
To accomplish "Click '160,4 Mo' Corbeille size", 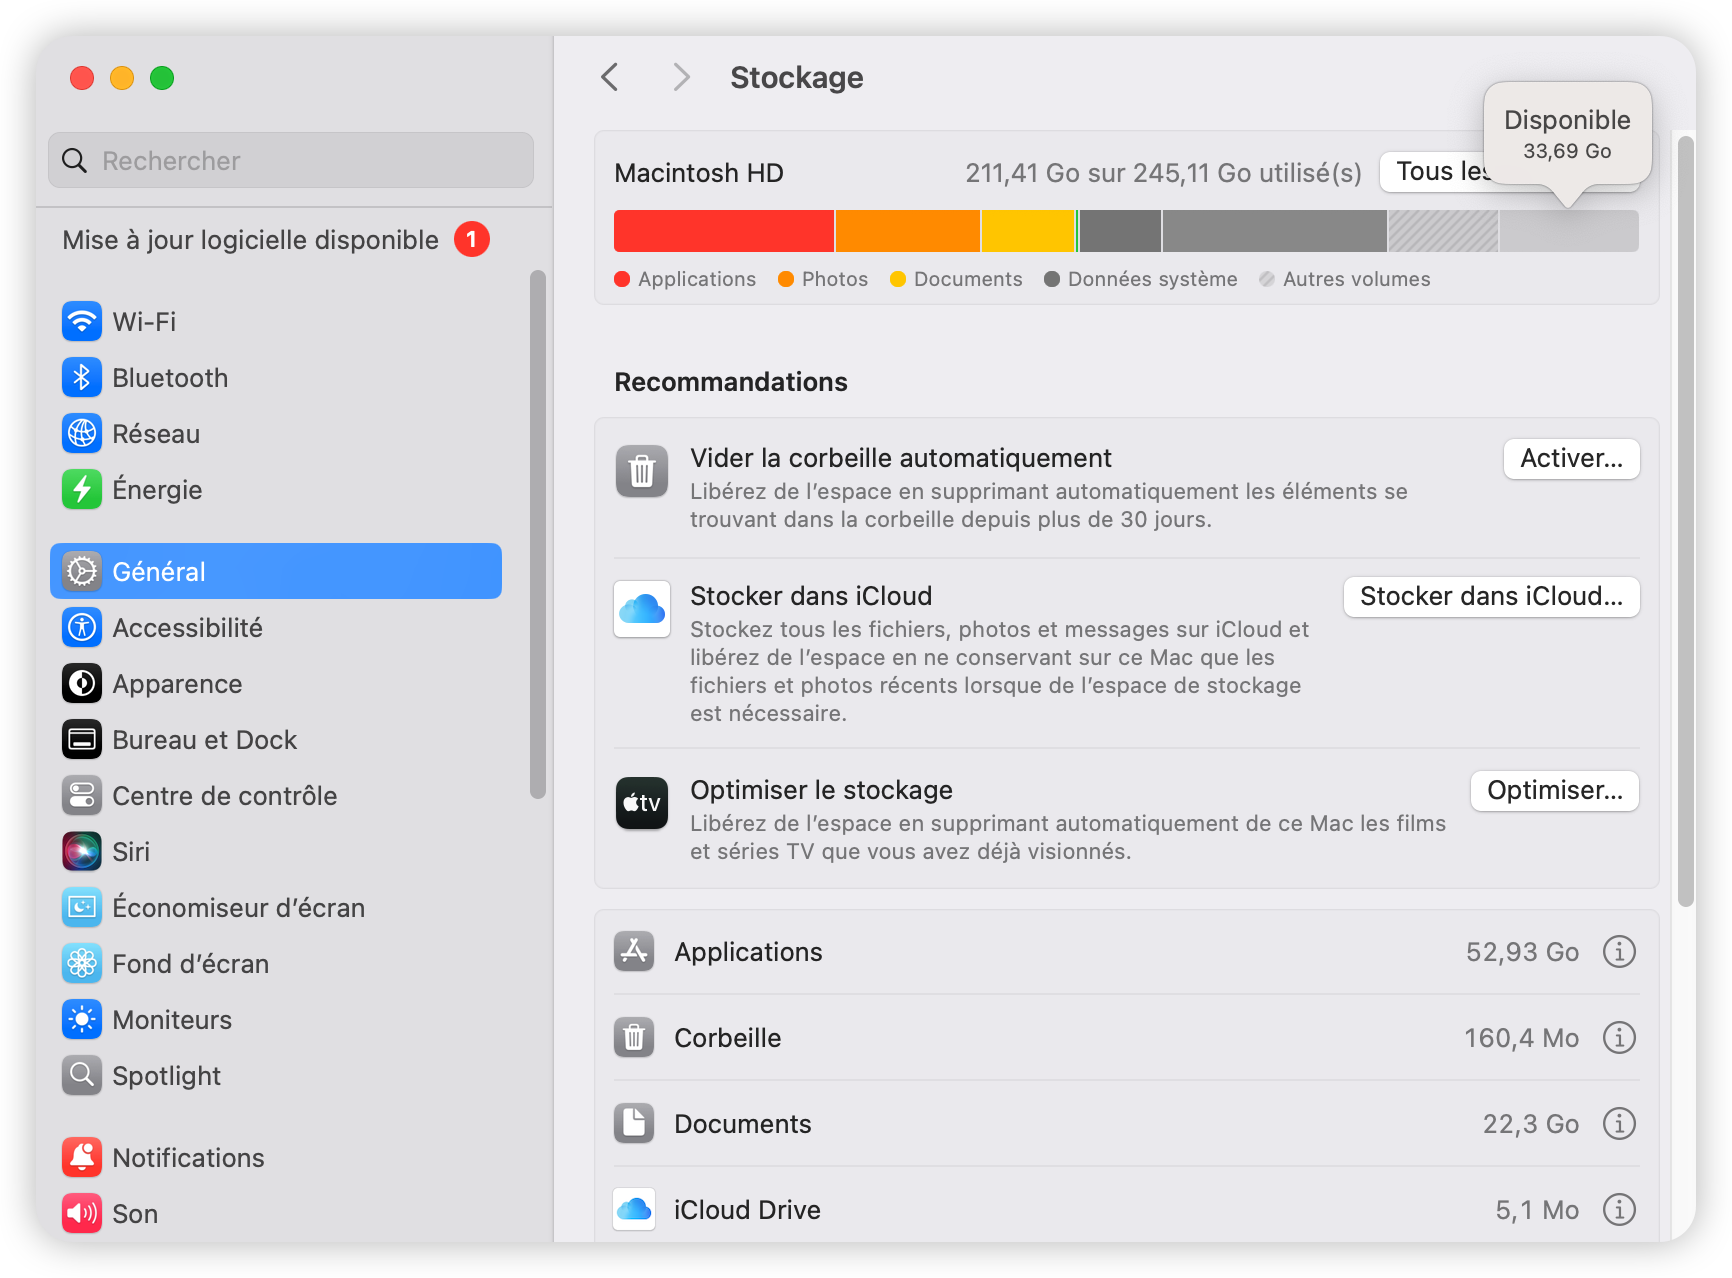I will (1521, 1038).
